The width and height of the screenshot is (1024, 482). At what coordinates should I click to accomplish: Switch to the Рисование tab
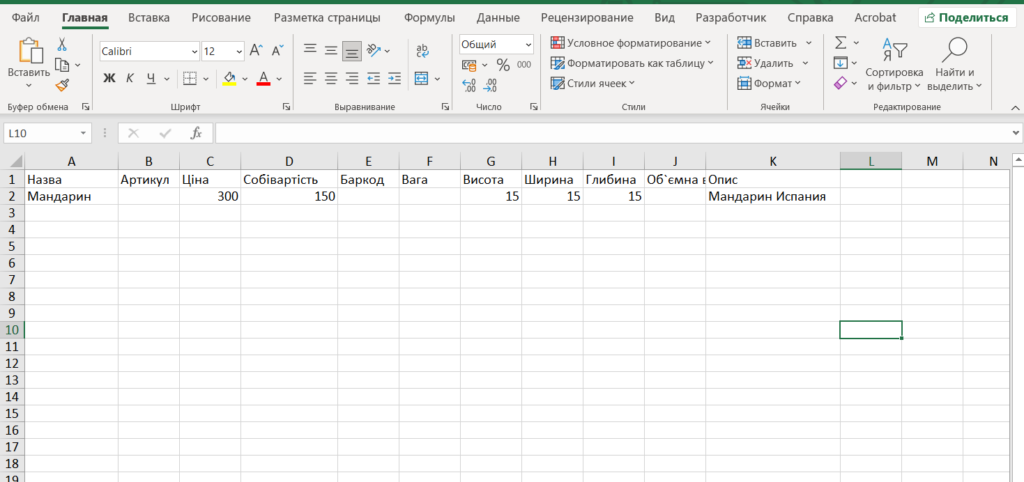221,18
